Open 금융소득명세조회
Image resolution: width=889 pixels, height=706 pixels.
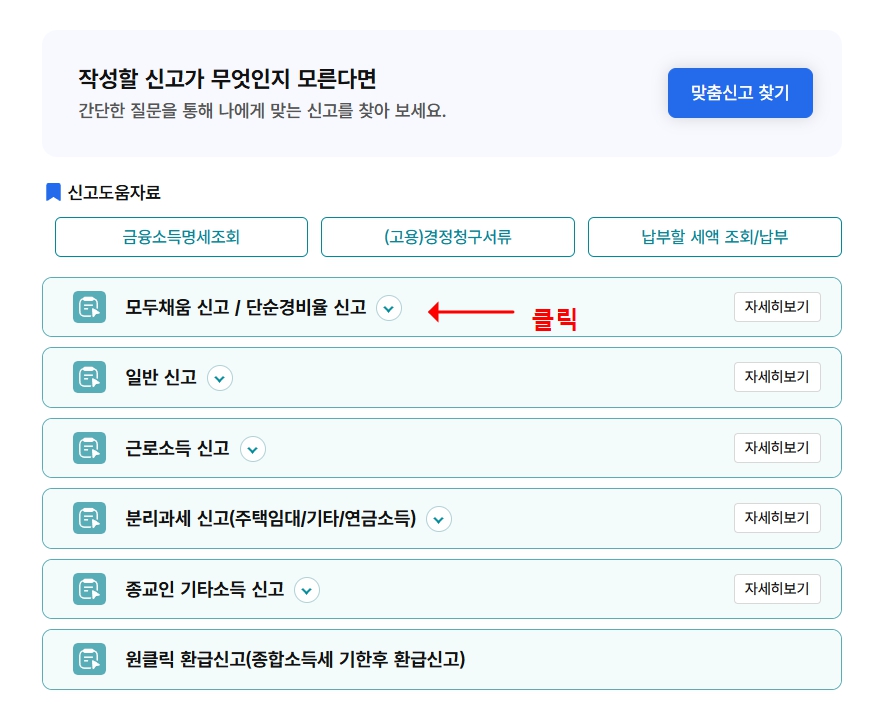[181, 237]
